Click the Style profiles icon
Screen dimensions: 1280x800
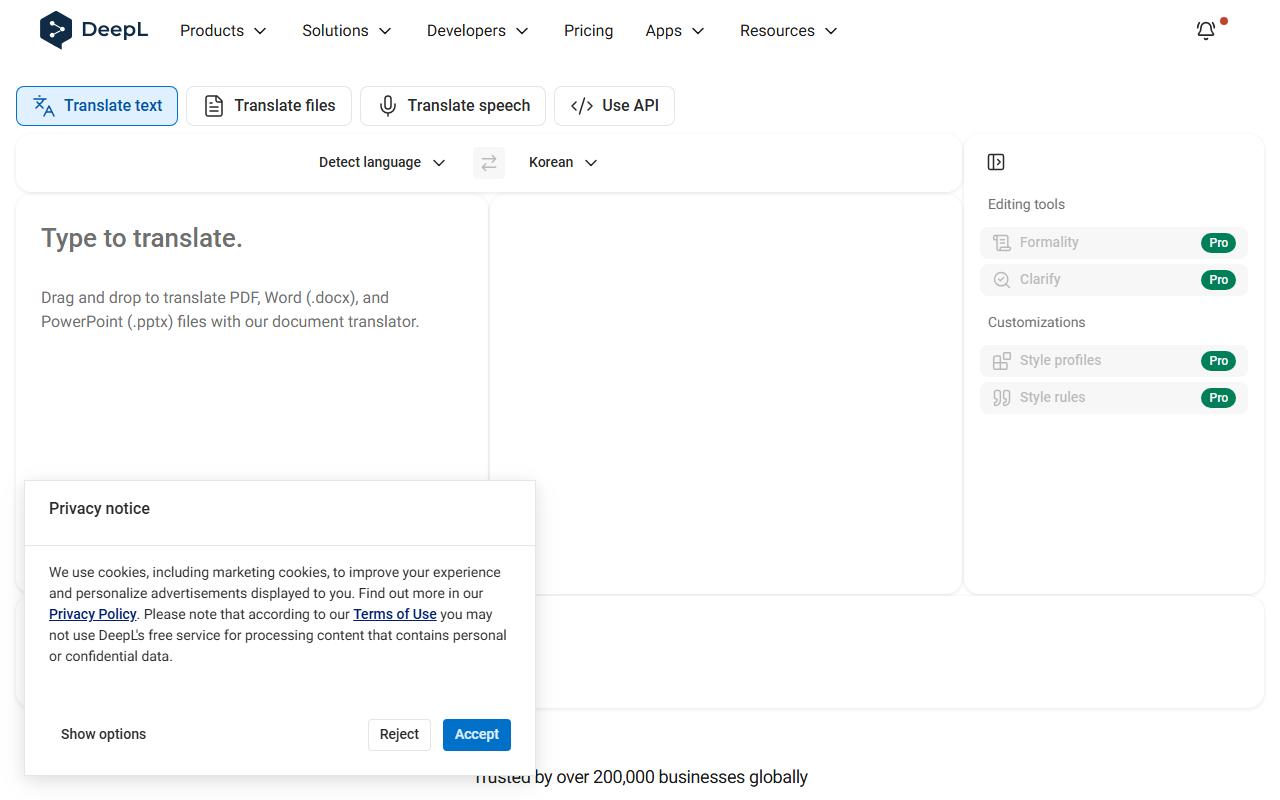coord(1002,361)
